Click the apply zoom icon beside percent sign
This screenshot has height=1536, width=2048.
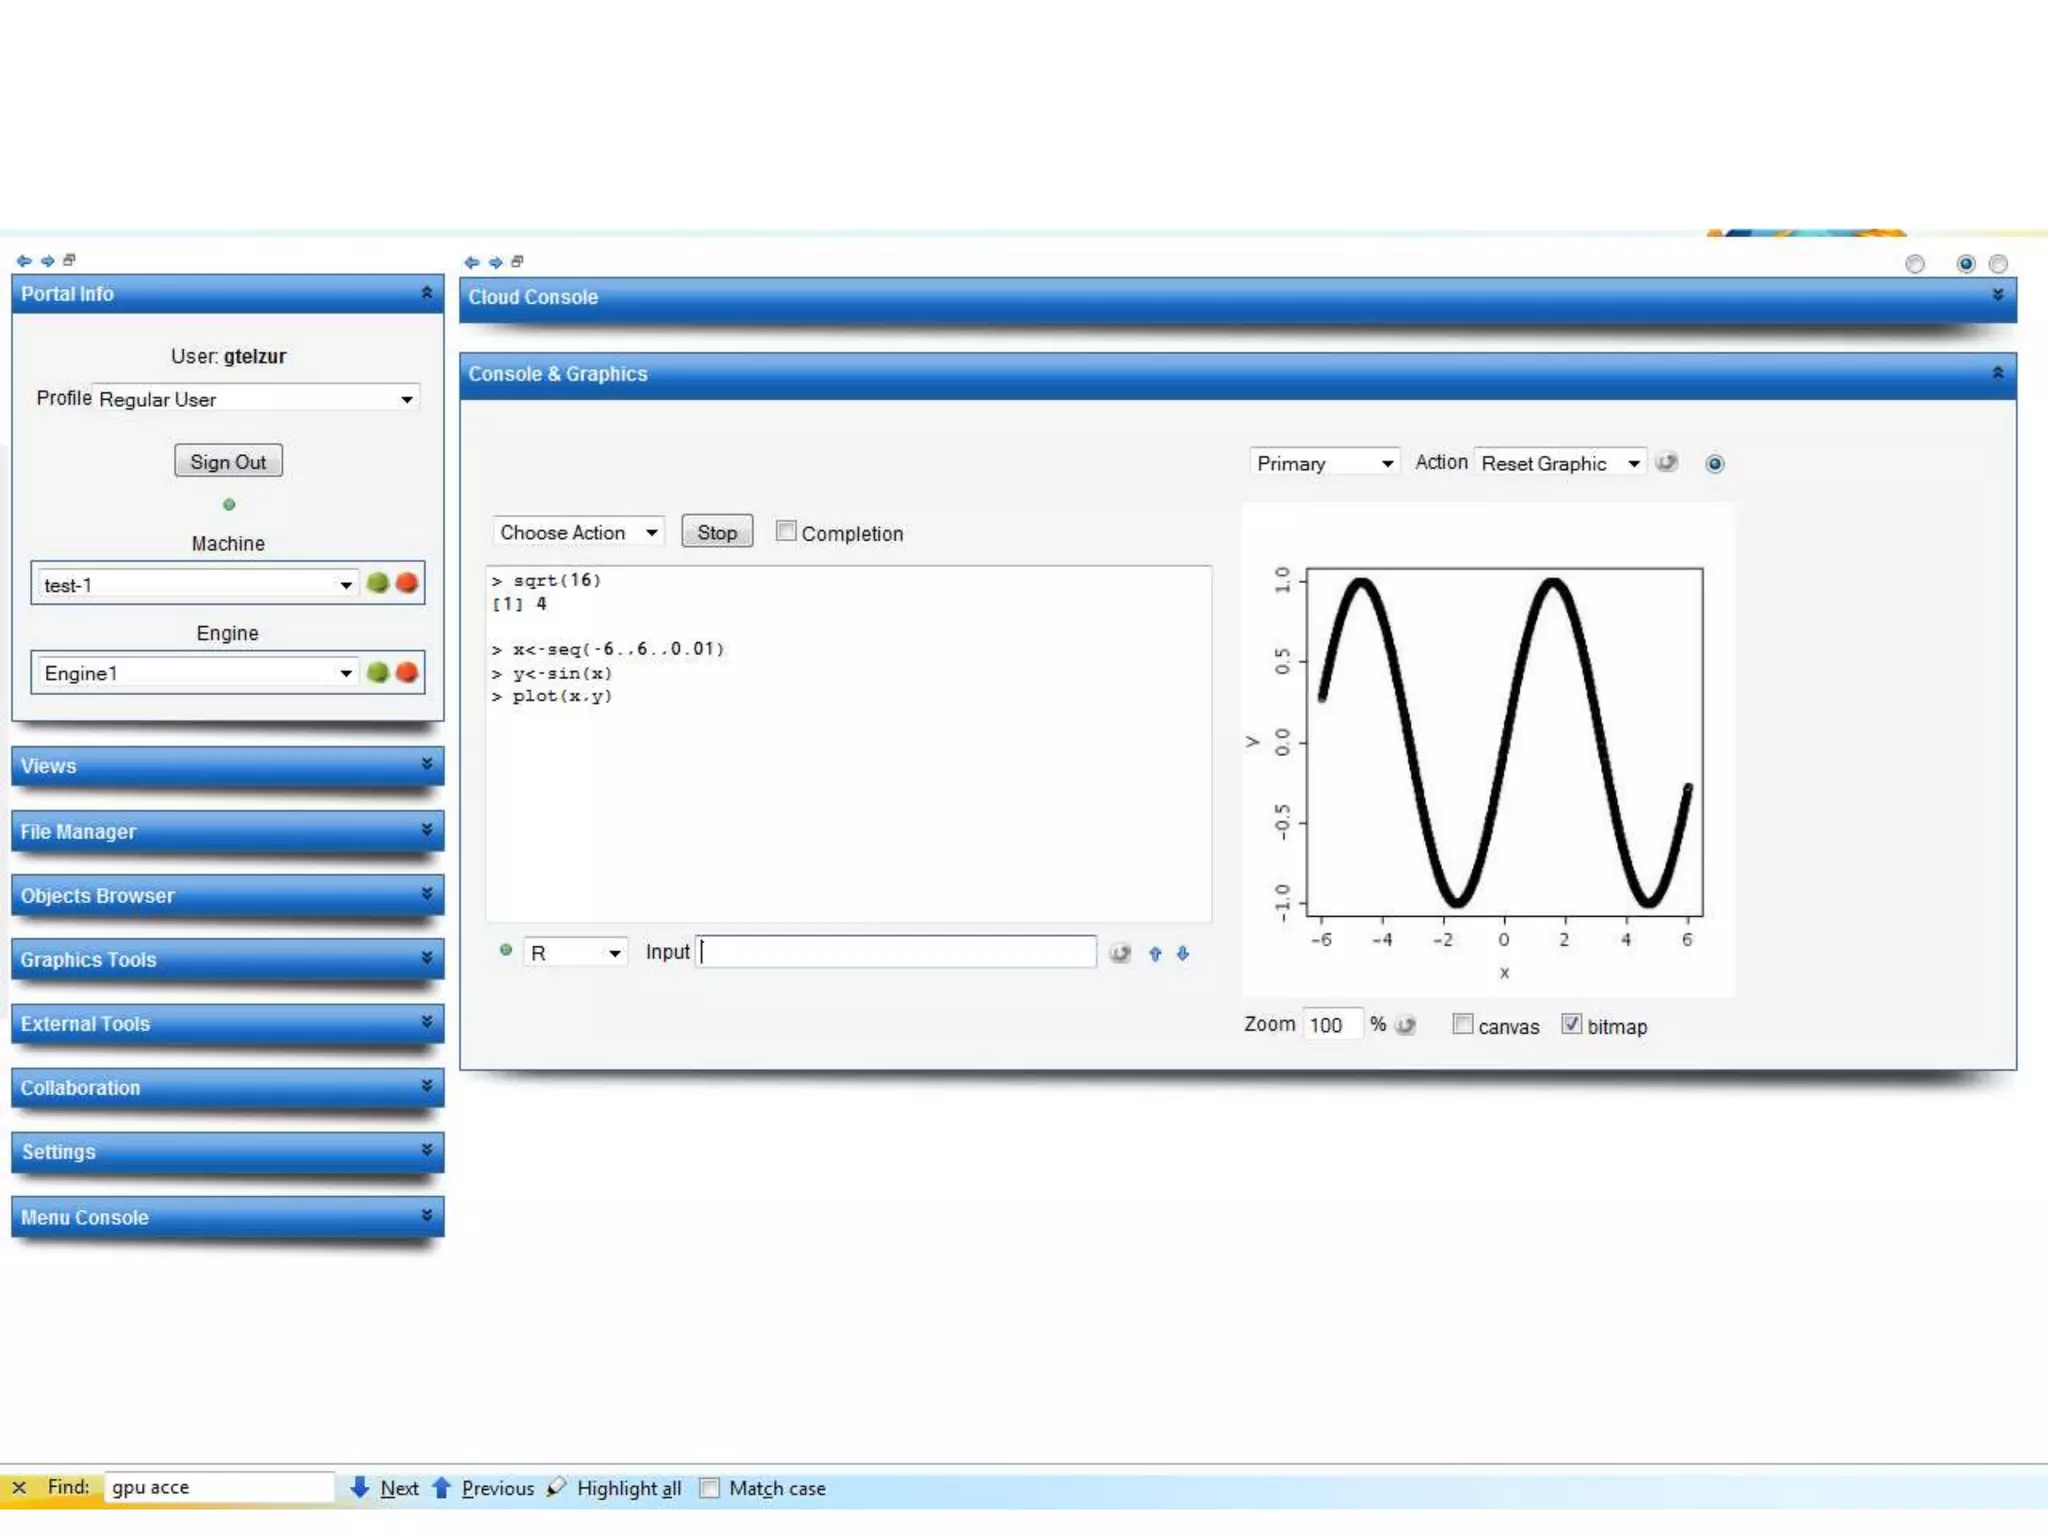[1405, 1025]
